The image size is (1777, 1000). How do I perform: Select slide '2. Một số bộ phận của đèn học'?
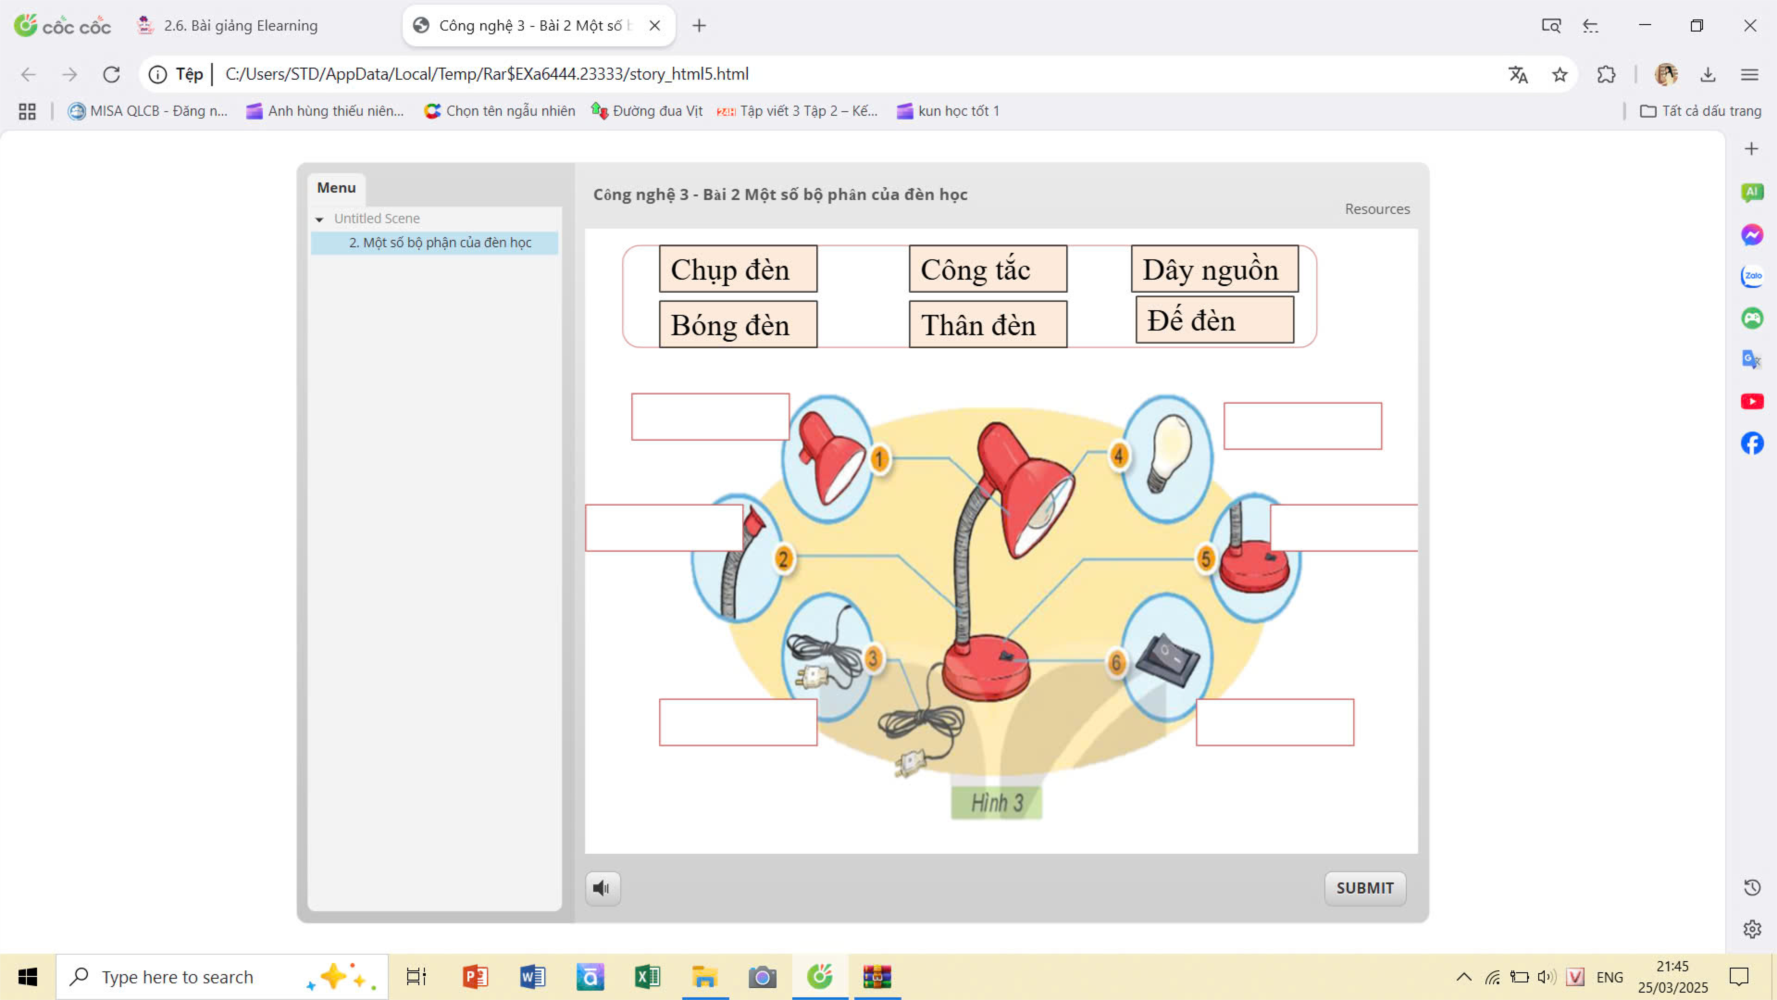click(439, 243)
